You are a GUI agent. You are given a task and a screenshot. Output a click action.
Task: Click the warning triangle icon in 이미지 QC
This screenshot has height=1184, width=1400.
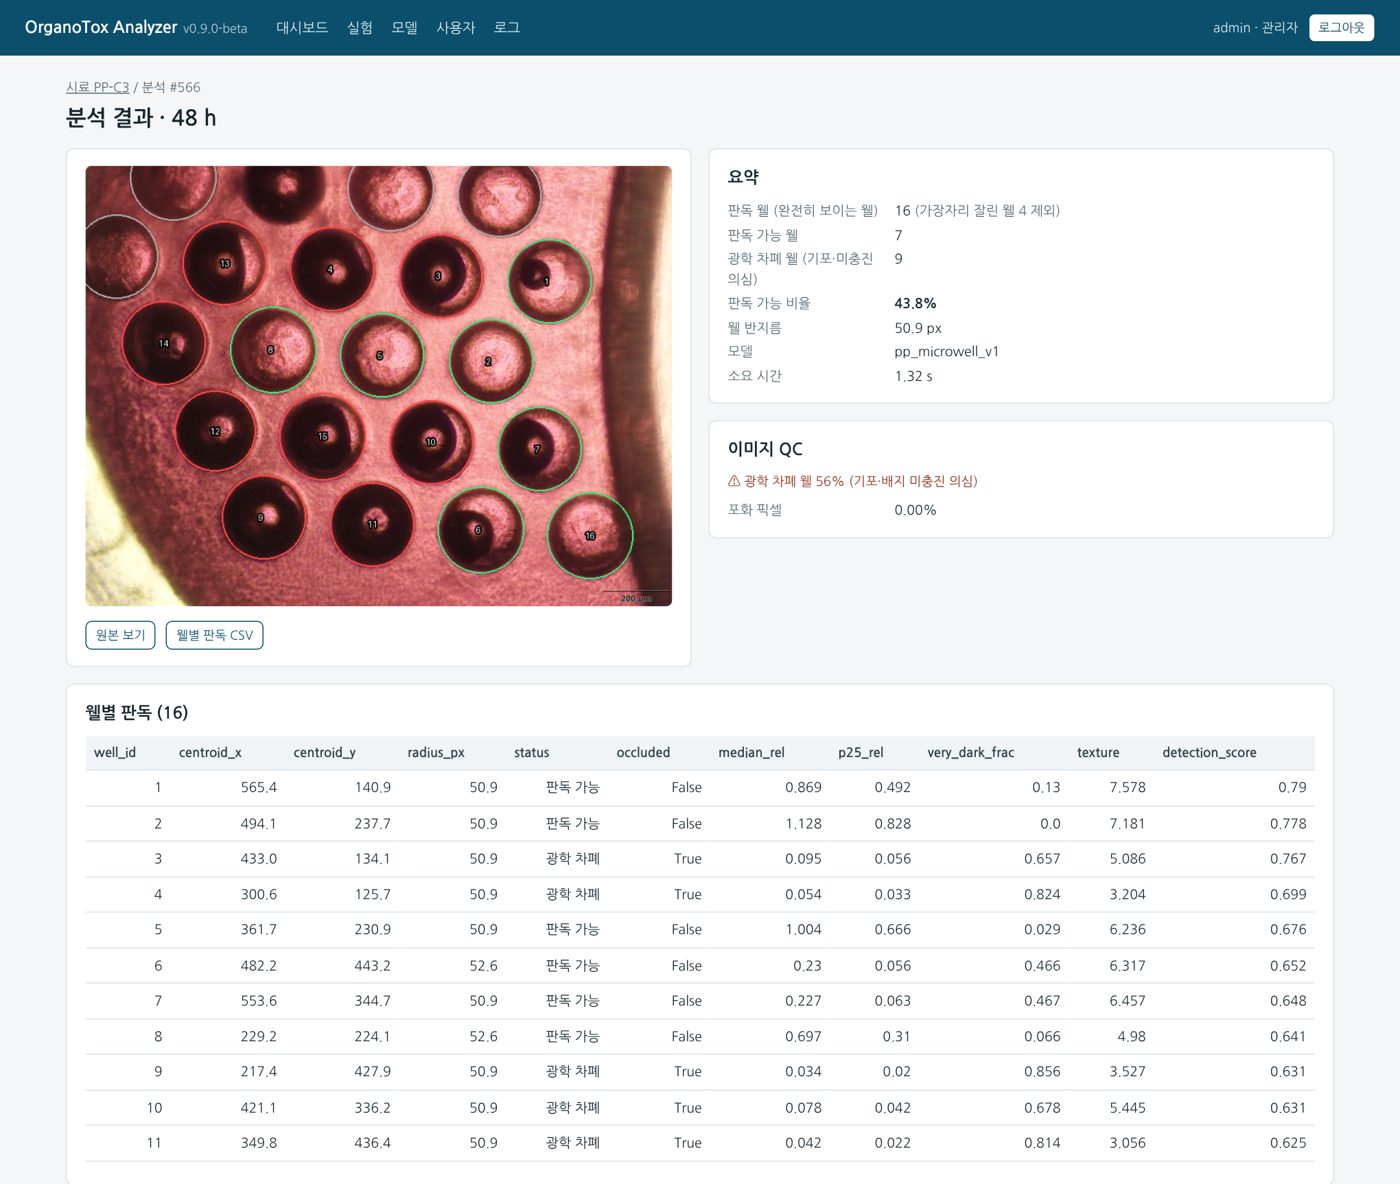tap(734, 481)
